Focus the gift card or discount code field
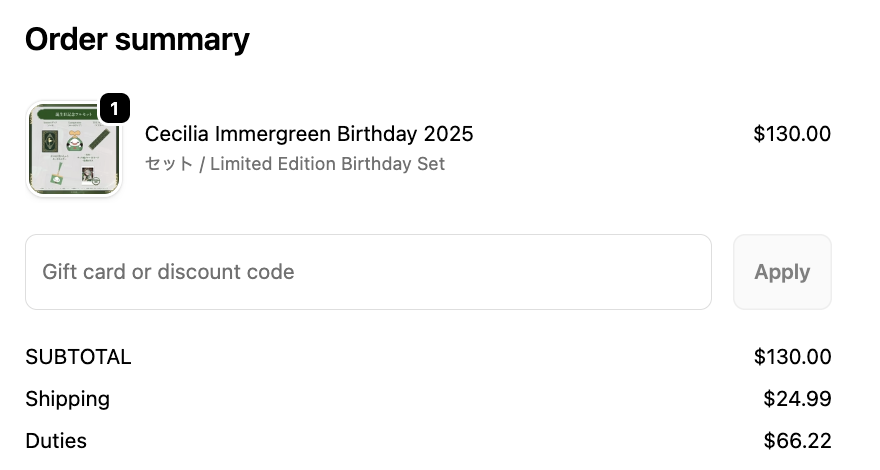Screen dimensions: 880x470 pyautogui.click(x=368, y=272)
